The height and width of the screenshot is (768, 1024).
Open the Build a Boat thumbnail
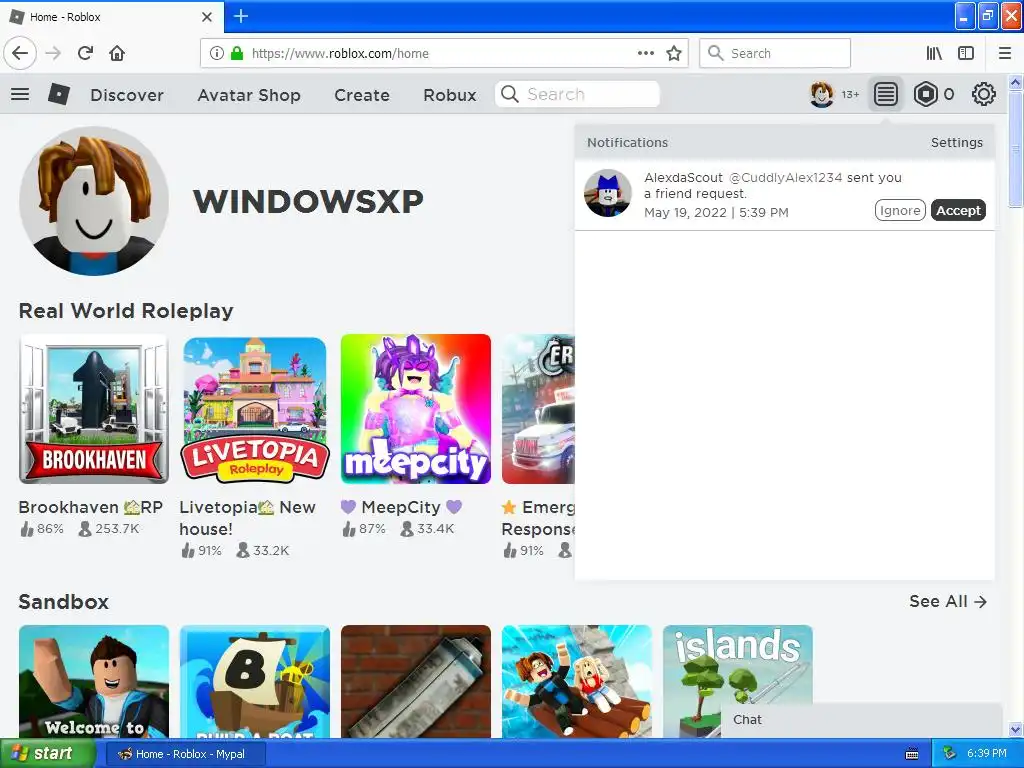[x=255, y=681]
